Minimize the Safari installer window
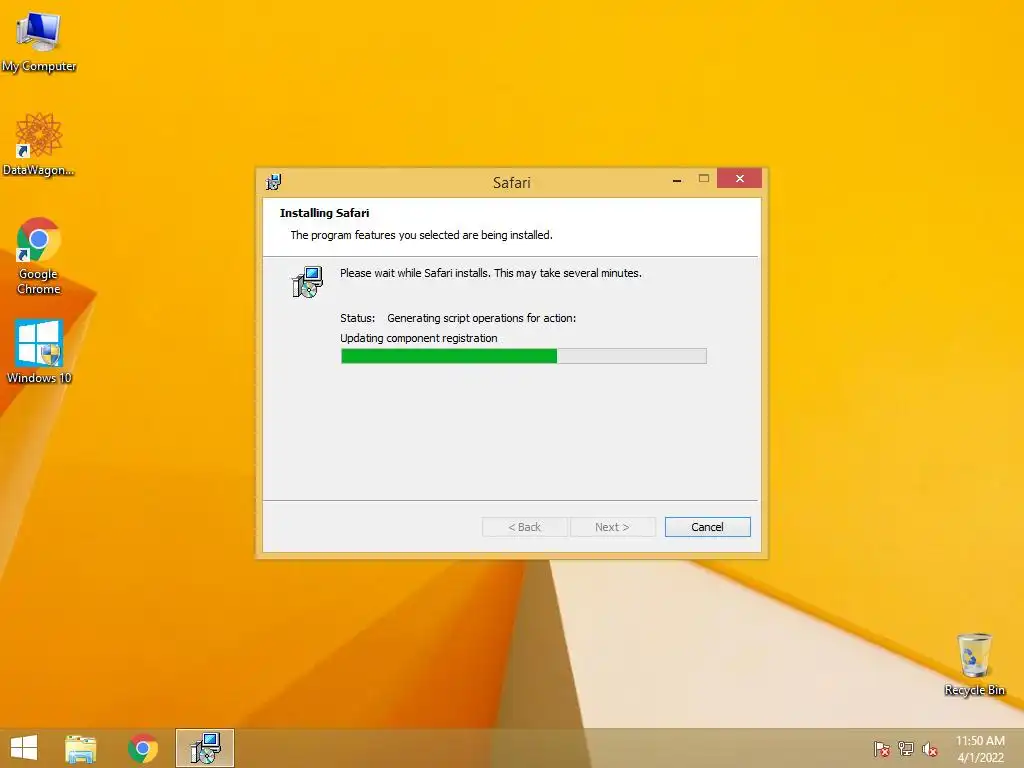The height and width of the screenshot is (768, 1024). click(x=677, y=179)
